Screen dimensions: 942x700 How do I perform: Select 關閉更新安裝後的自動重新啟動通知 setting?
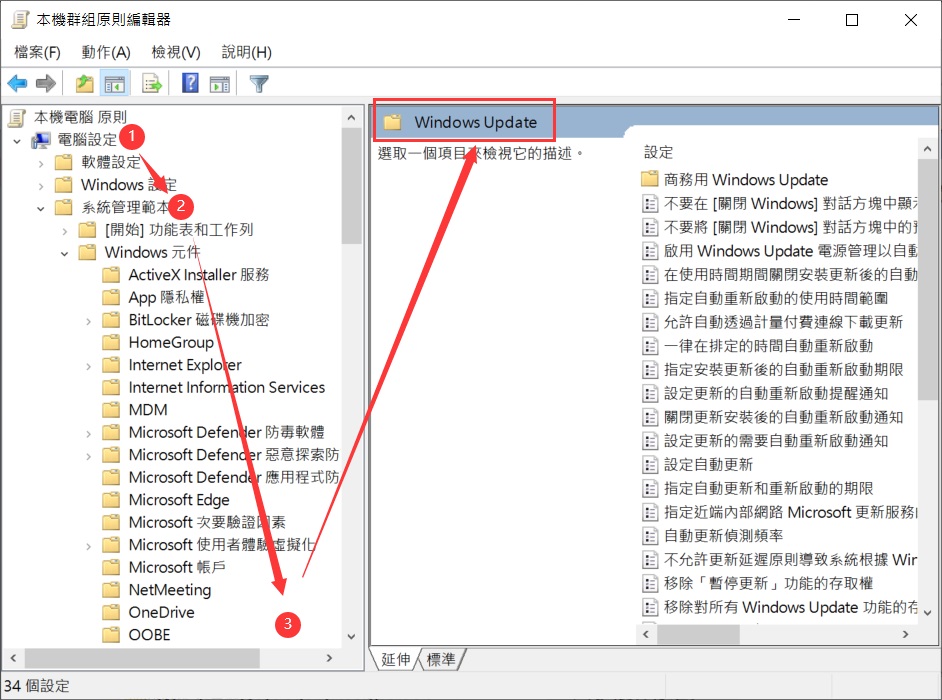click(783, 417)
